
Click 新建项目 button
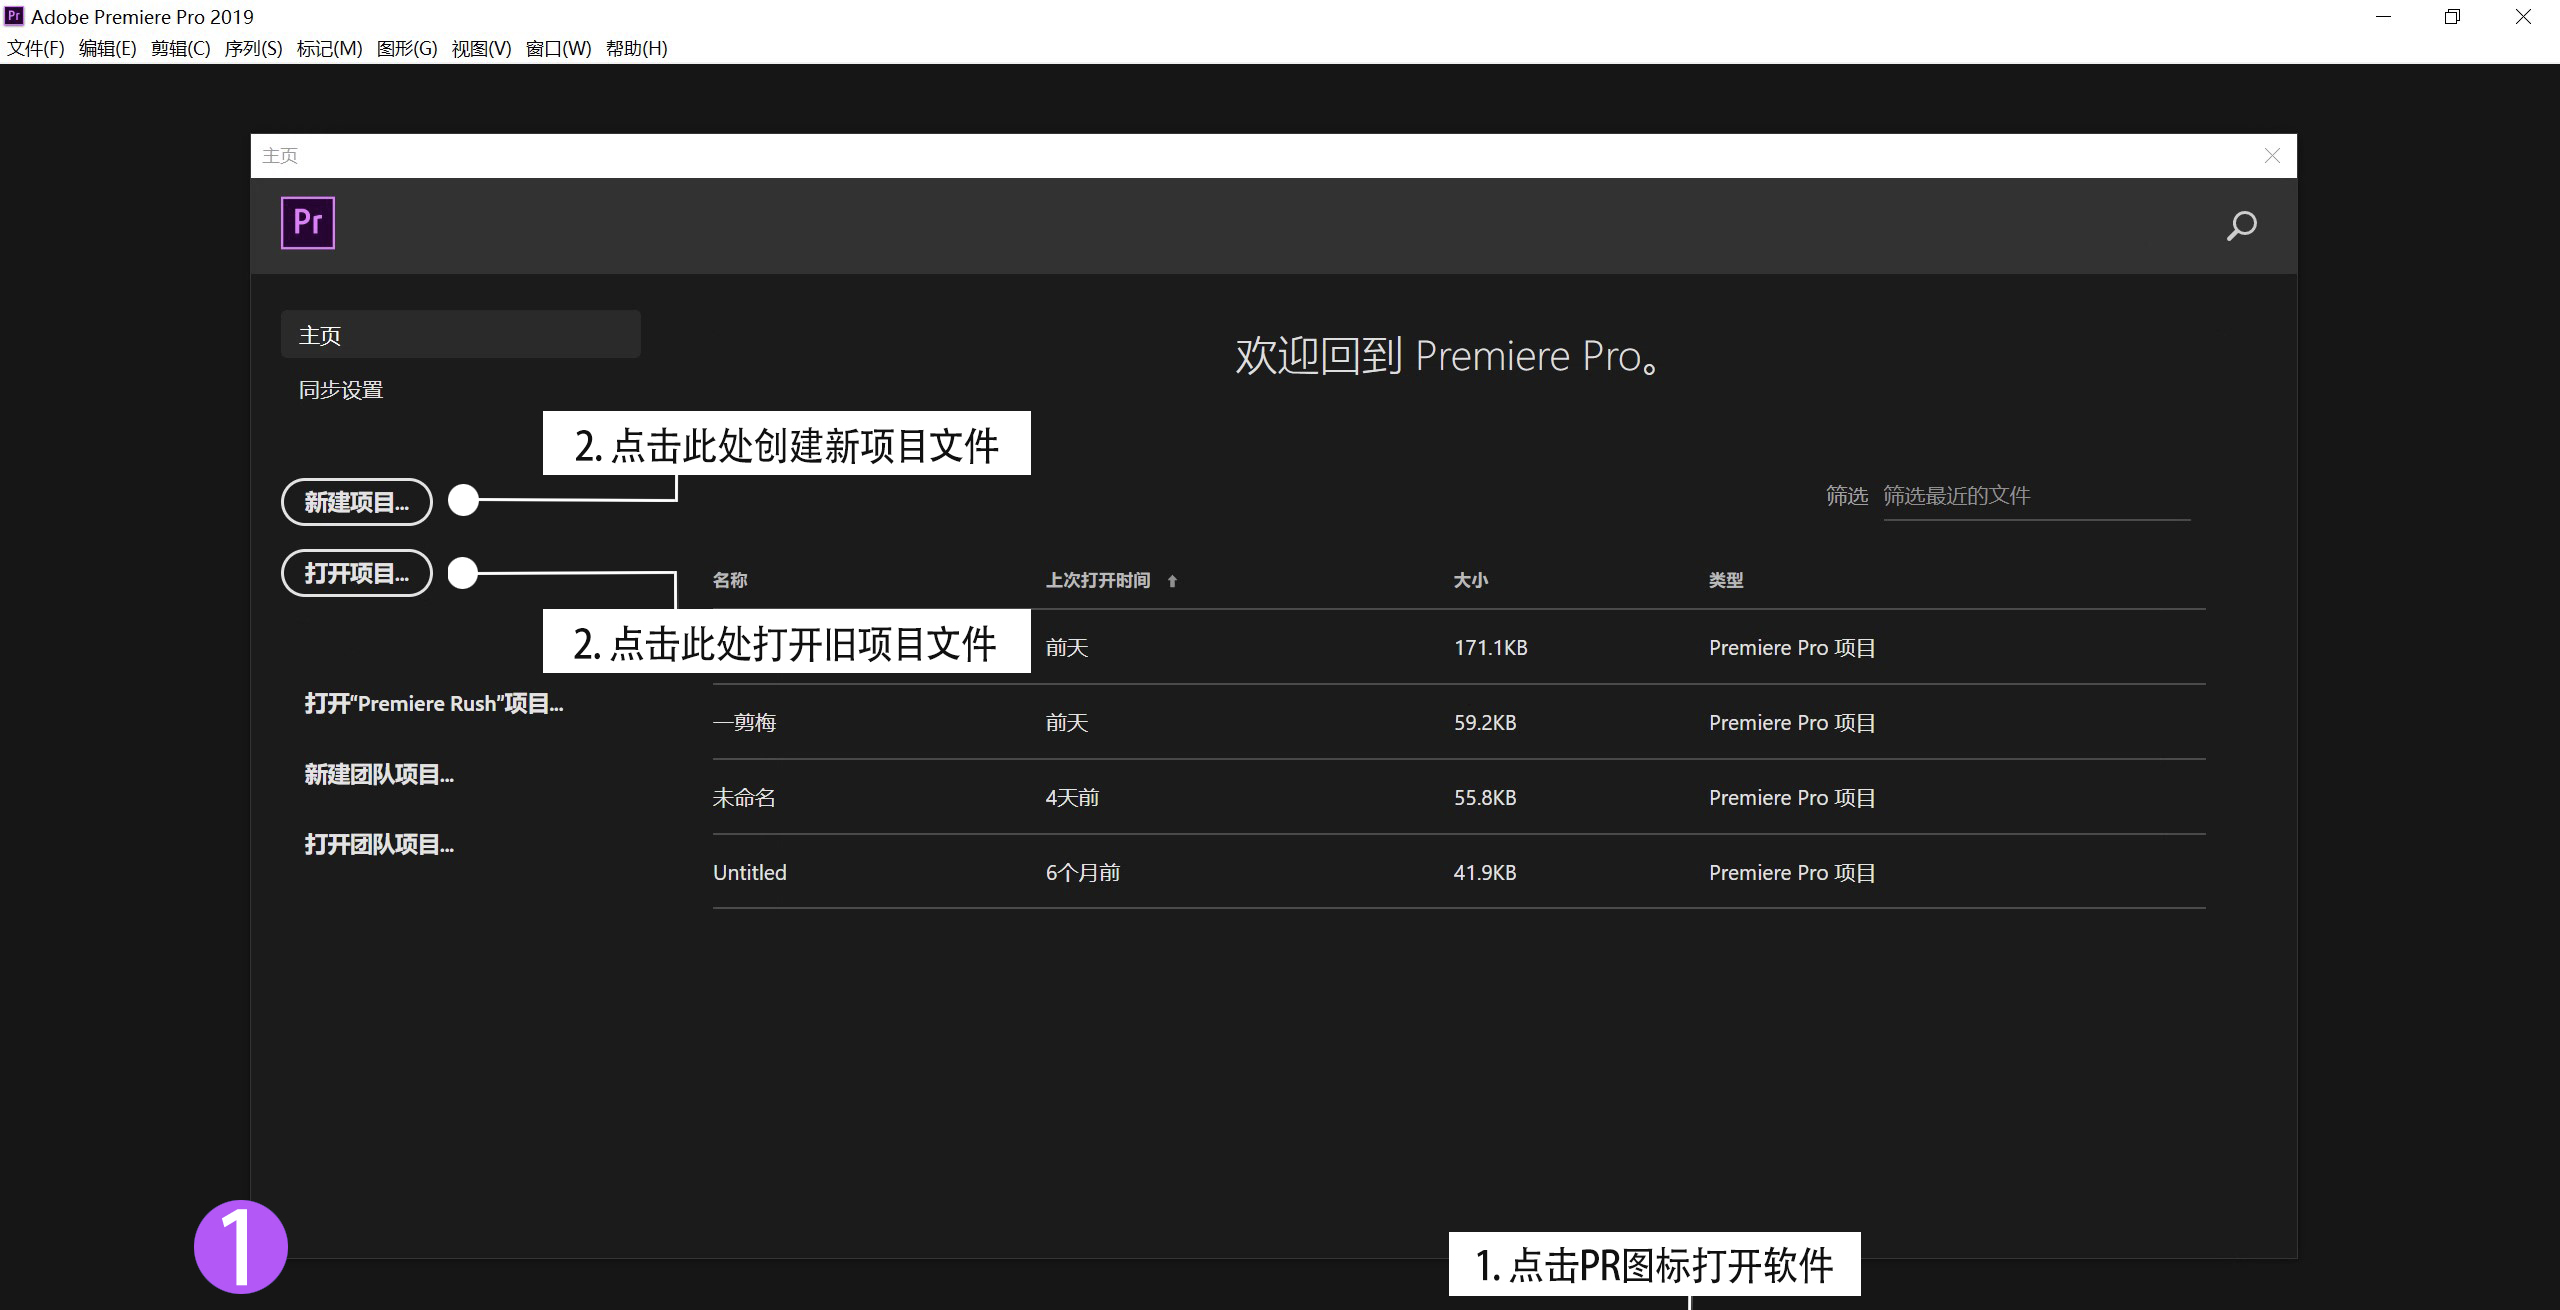[x=356, y=502]
